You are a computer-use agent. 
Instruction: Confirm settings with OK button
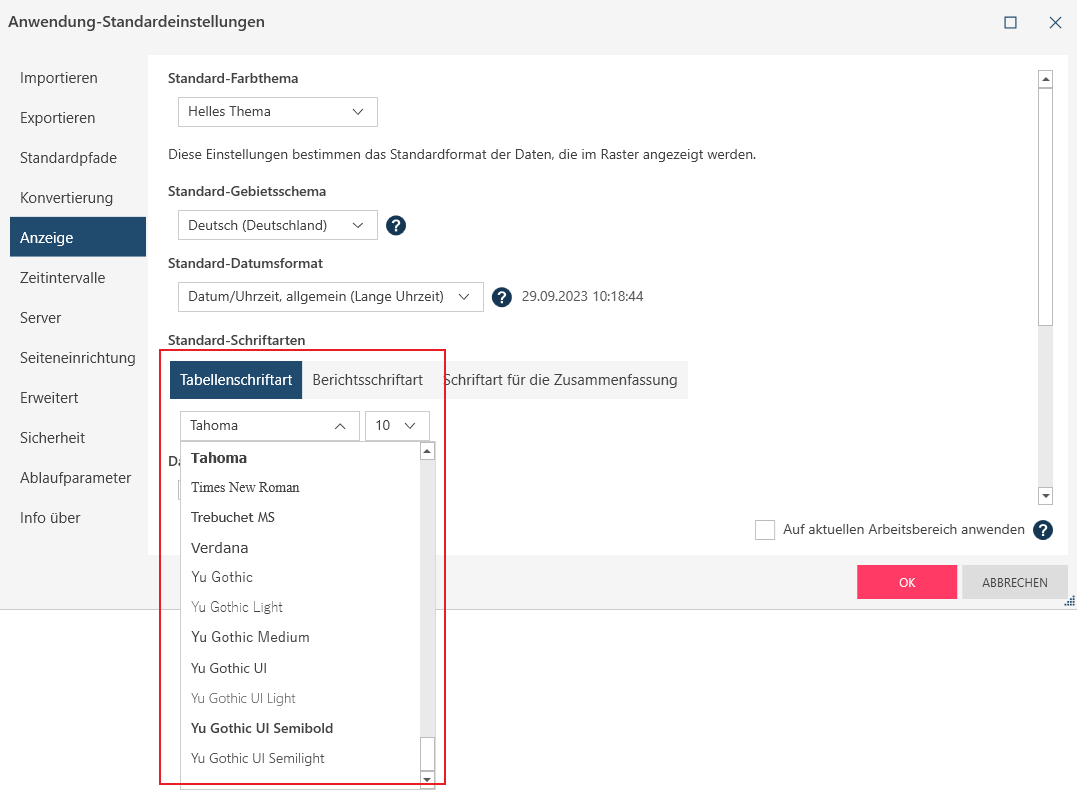pyautogui.click(x=907, y=582)
